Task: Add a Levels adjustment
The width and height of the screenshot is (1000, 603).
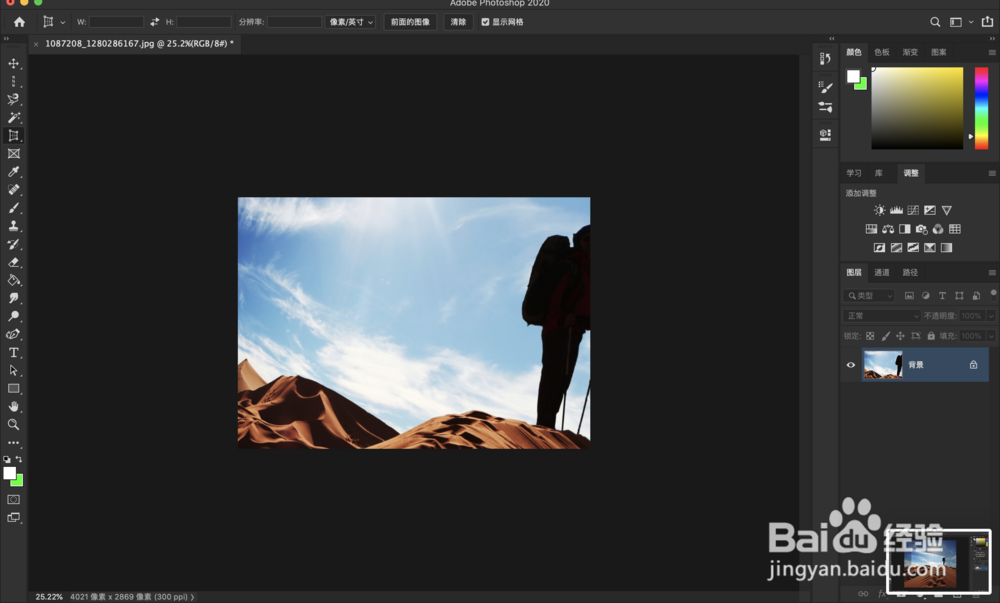Action: tap(896, 210)
